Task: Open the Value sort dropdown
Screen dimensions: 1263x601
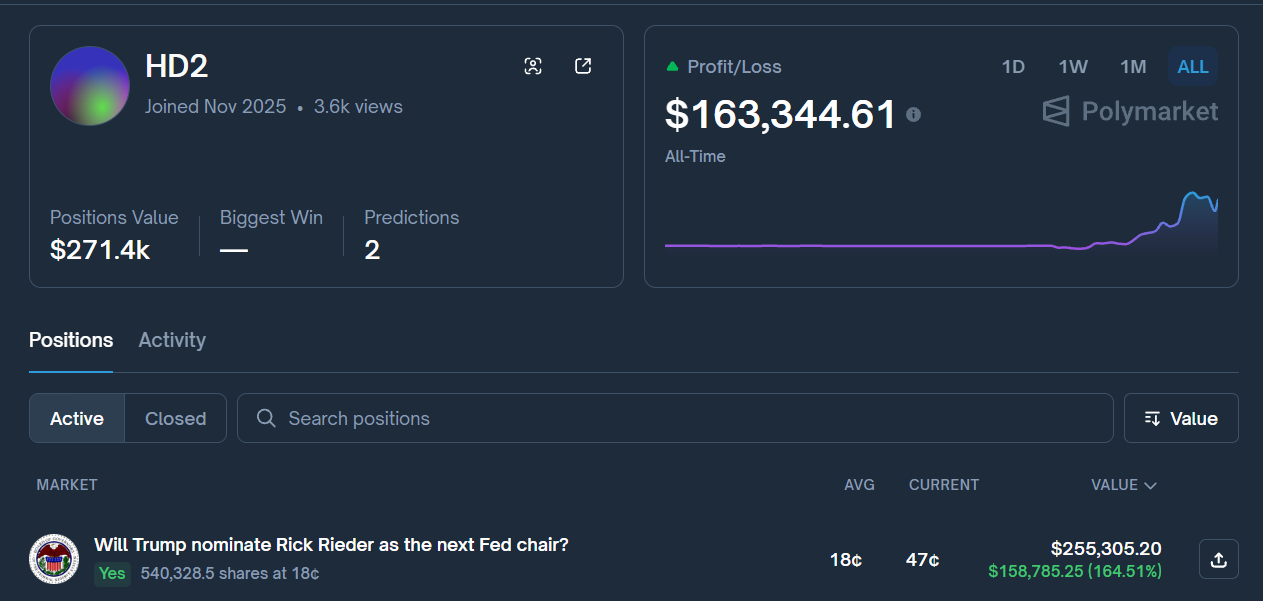Action: 1181,418
